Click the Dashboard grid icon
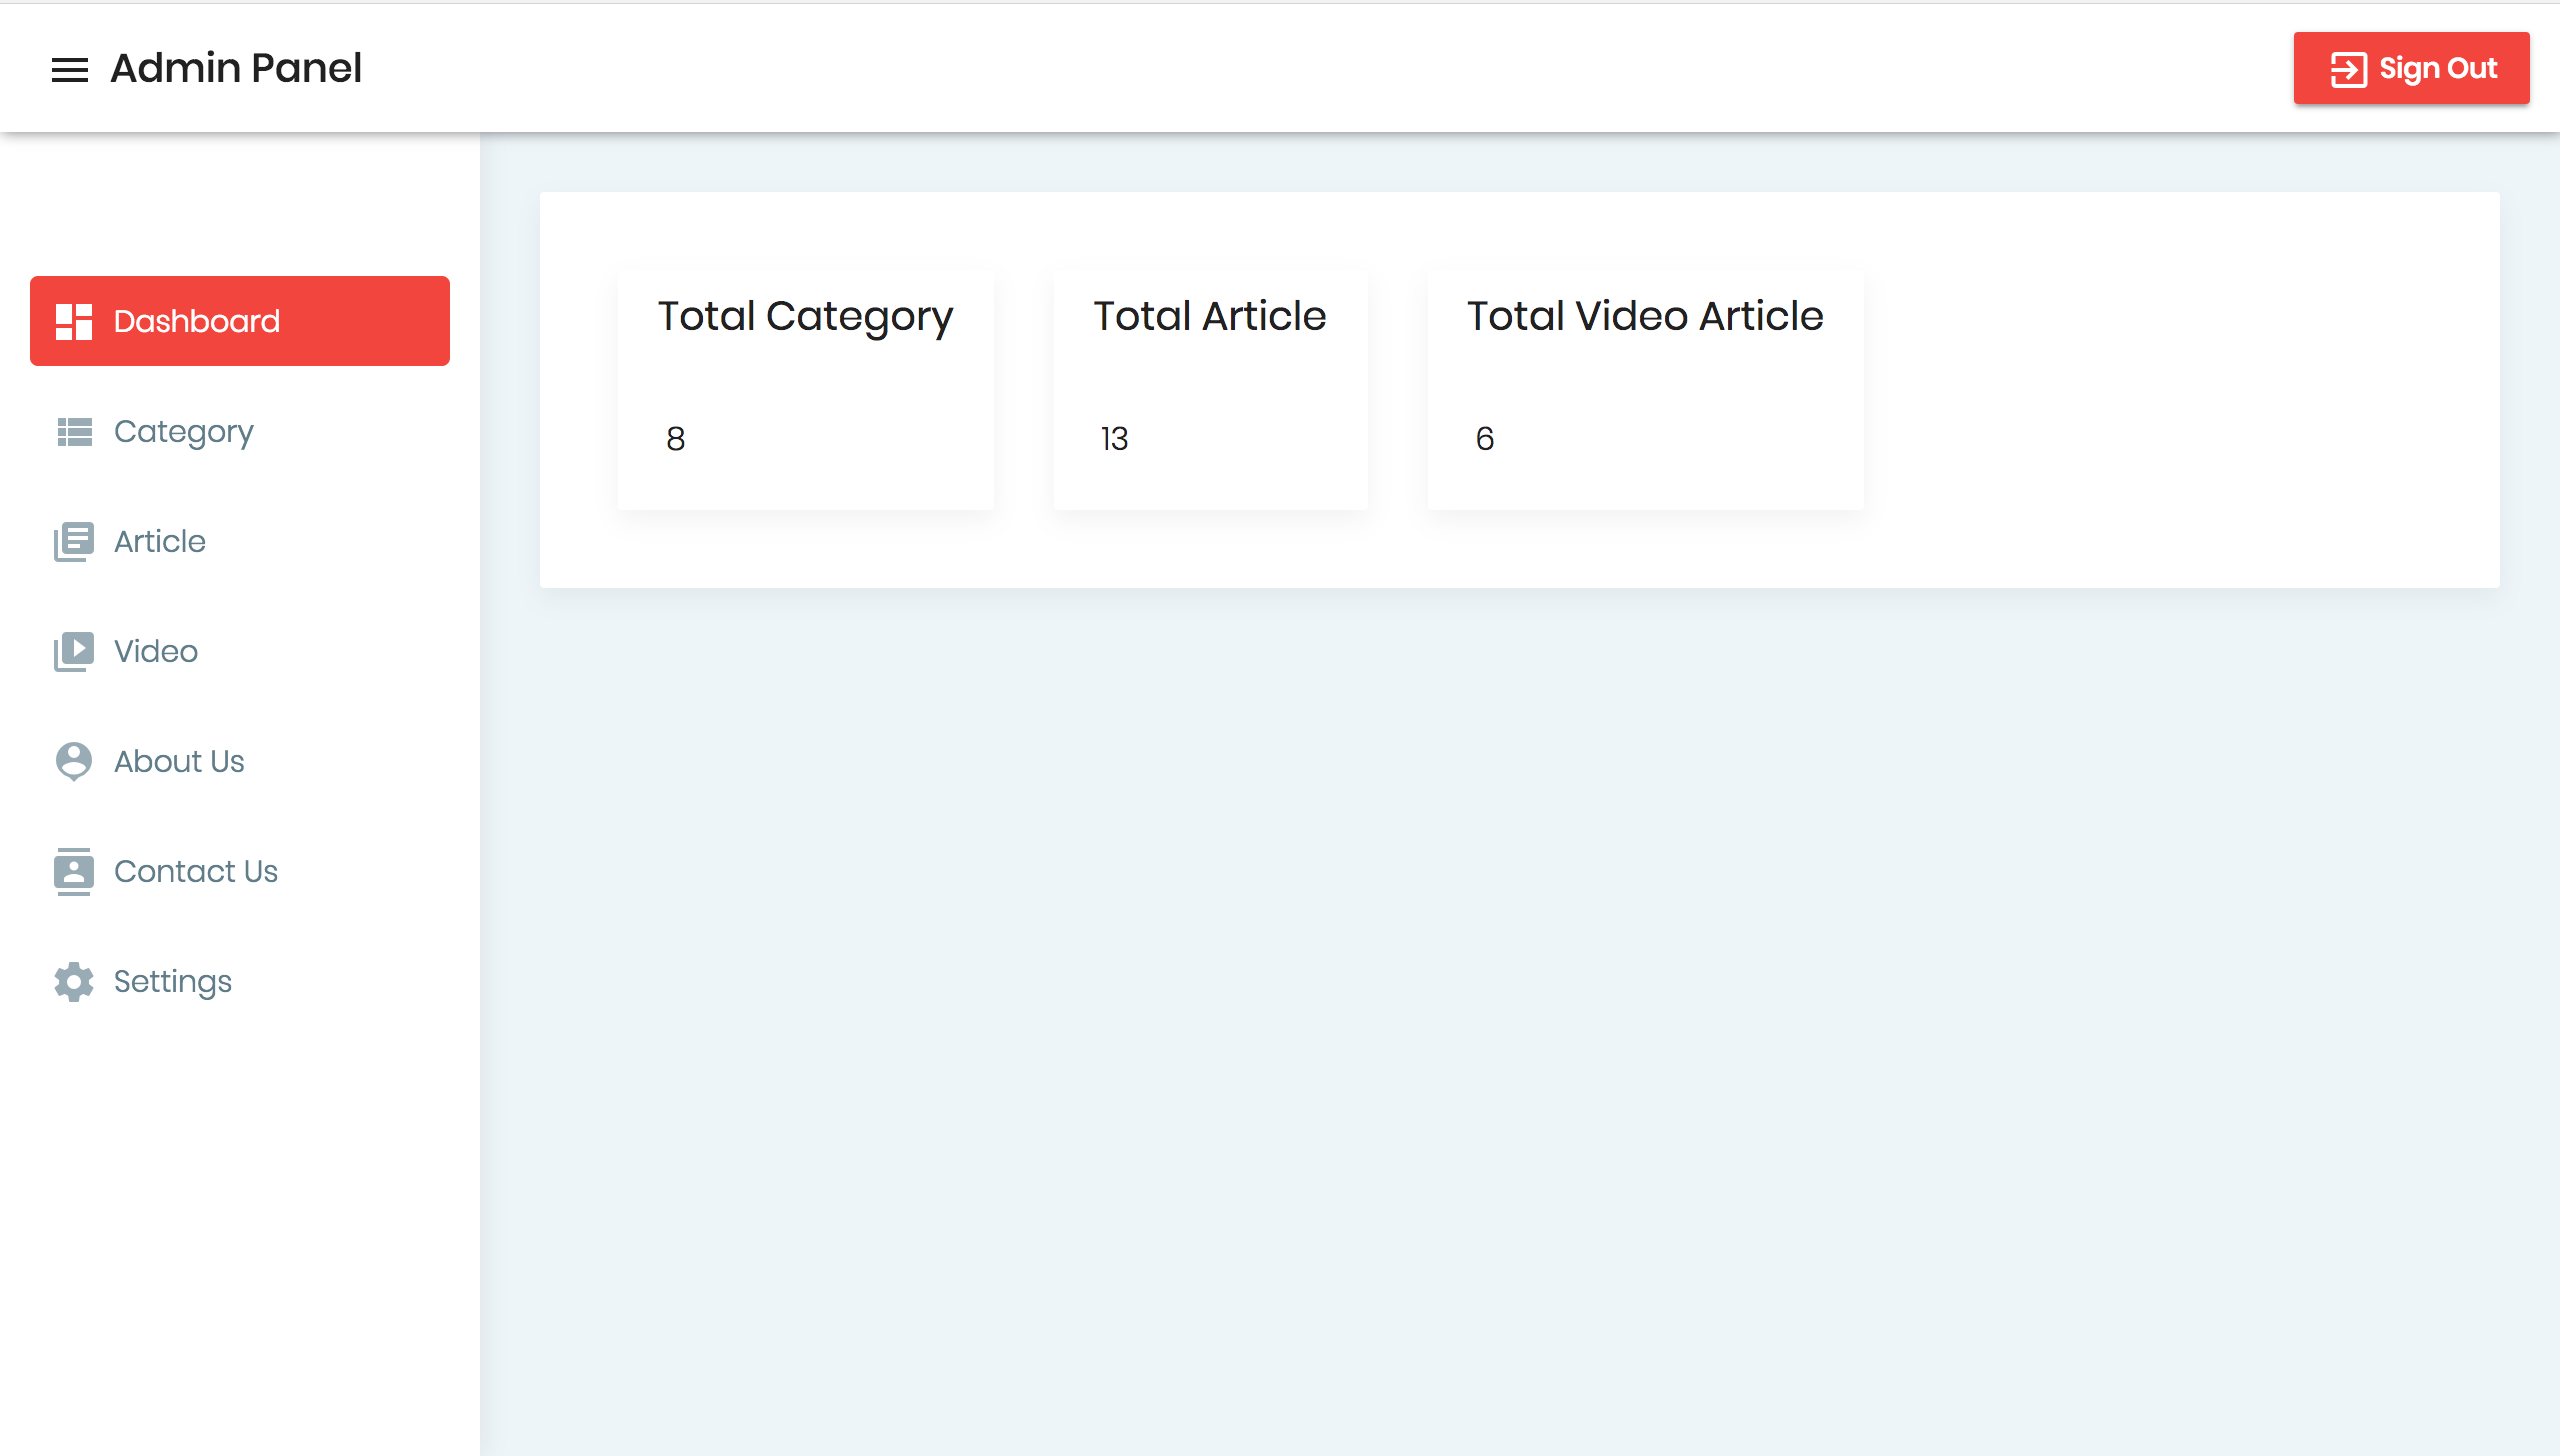The image size is (2560, 1456). (x=74, y=321)
